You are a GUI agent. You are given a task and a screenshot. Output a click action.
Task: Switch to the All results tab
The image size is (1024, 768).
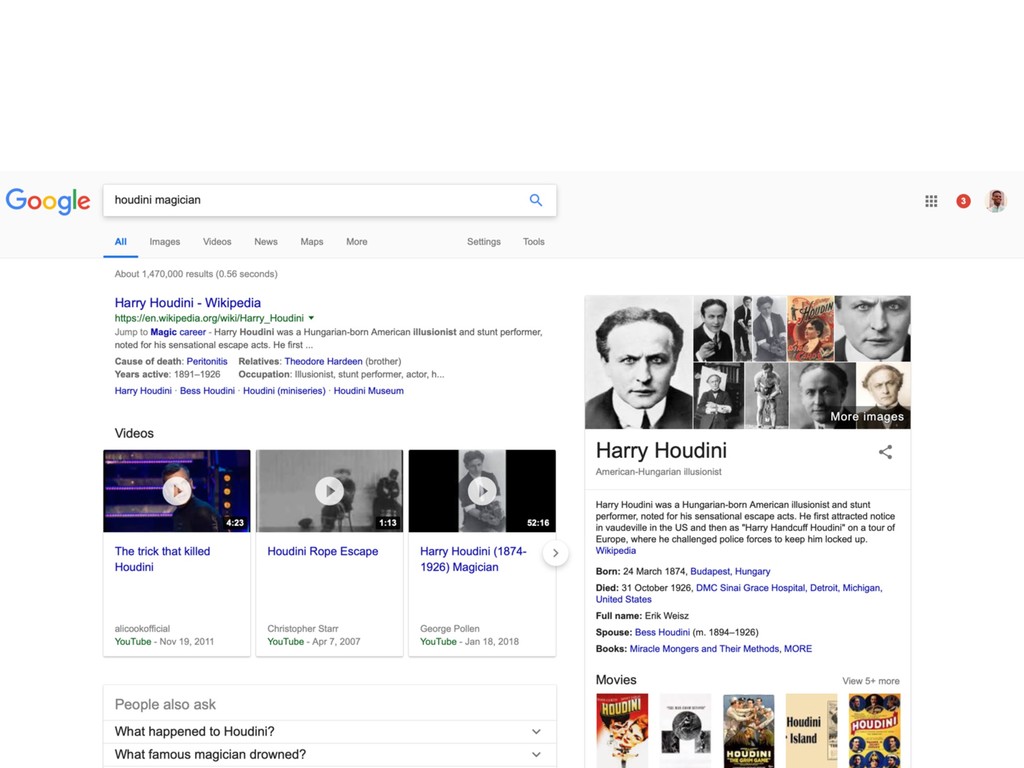pyautogui.click(x=121, y=242)
